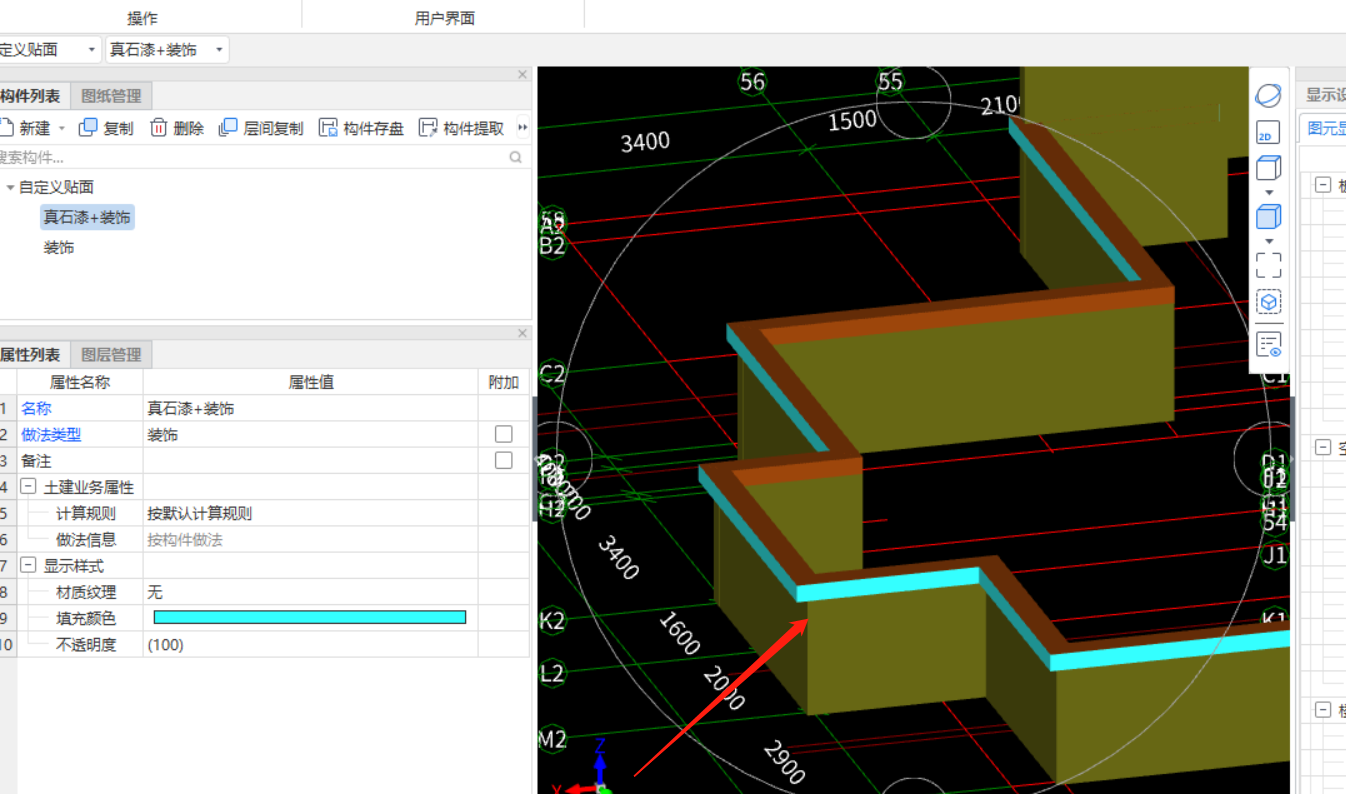The width and height of the screenshot is (1346, 794).
Task: Click the search magnifier icon in component search
Action: (x=516, y=157)
